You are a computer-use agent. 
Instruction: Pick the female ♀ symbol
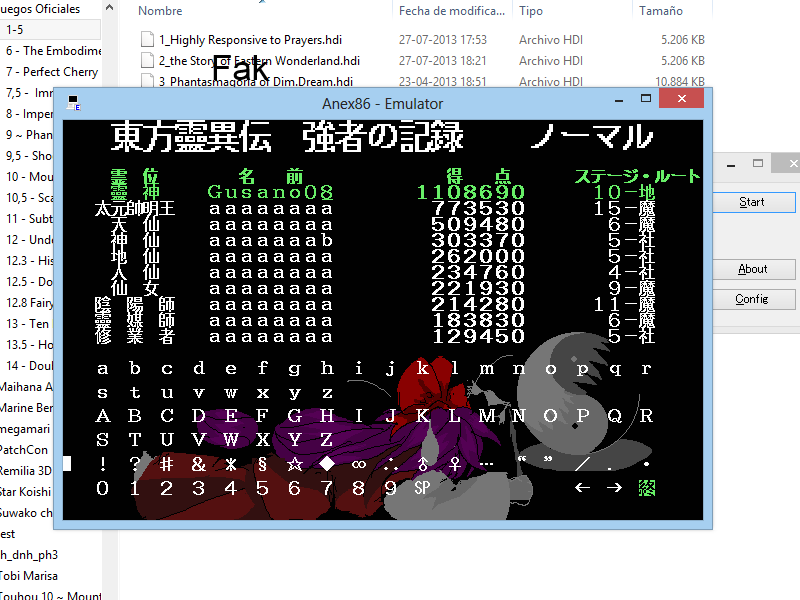(455, 464)
